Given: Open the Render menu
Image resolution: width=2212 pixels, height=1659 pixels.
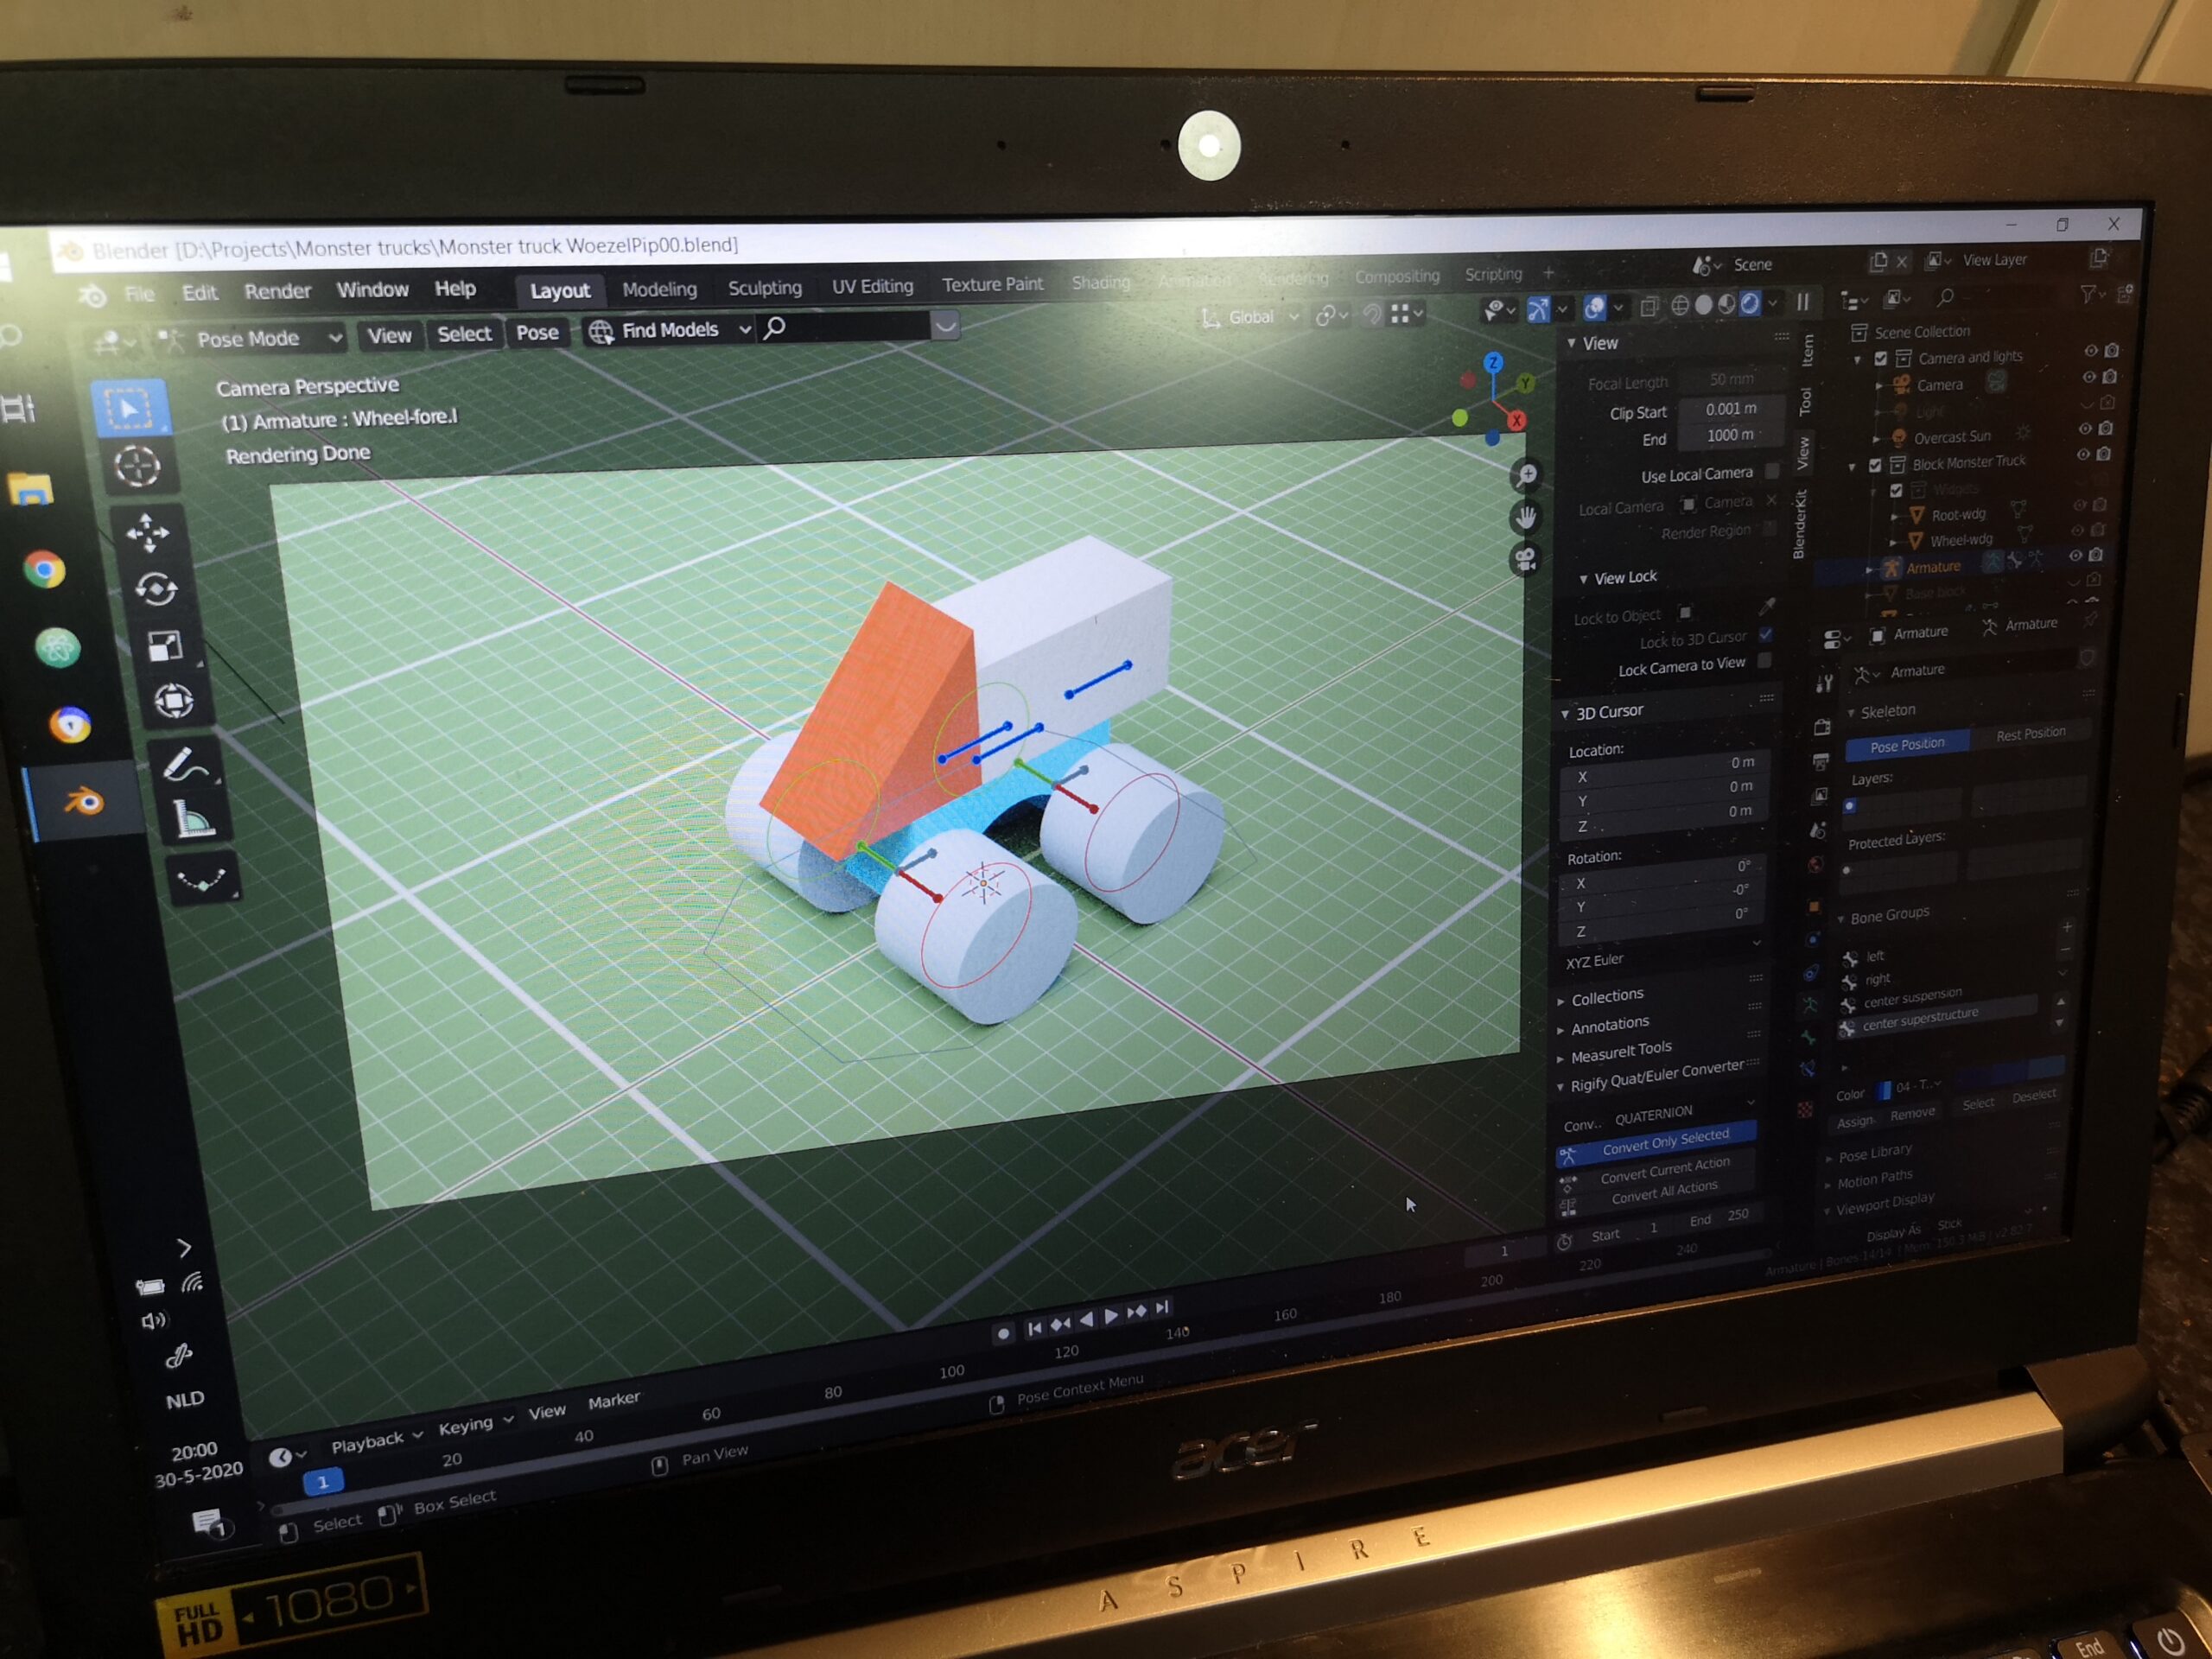Looking at the screenshot, I should pyautogui.click(x=277, y=291).
